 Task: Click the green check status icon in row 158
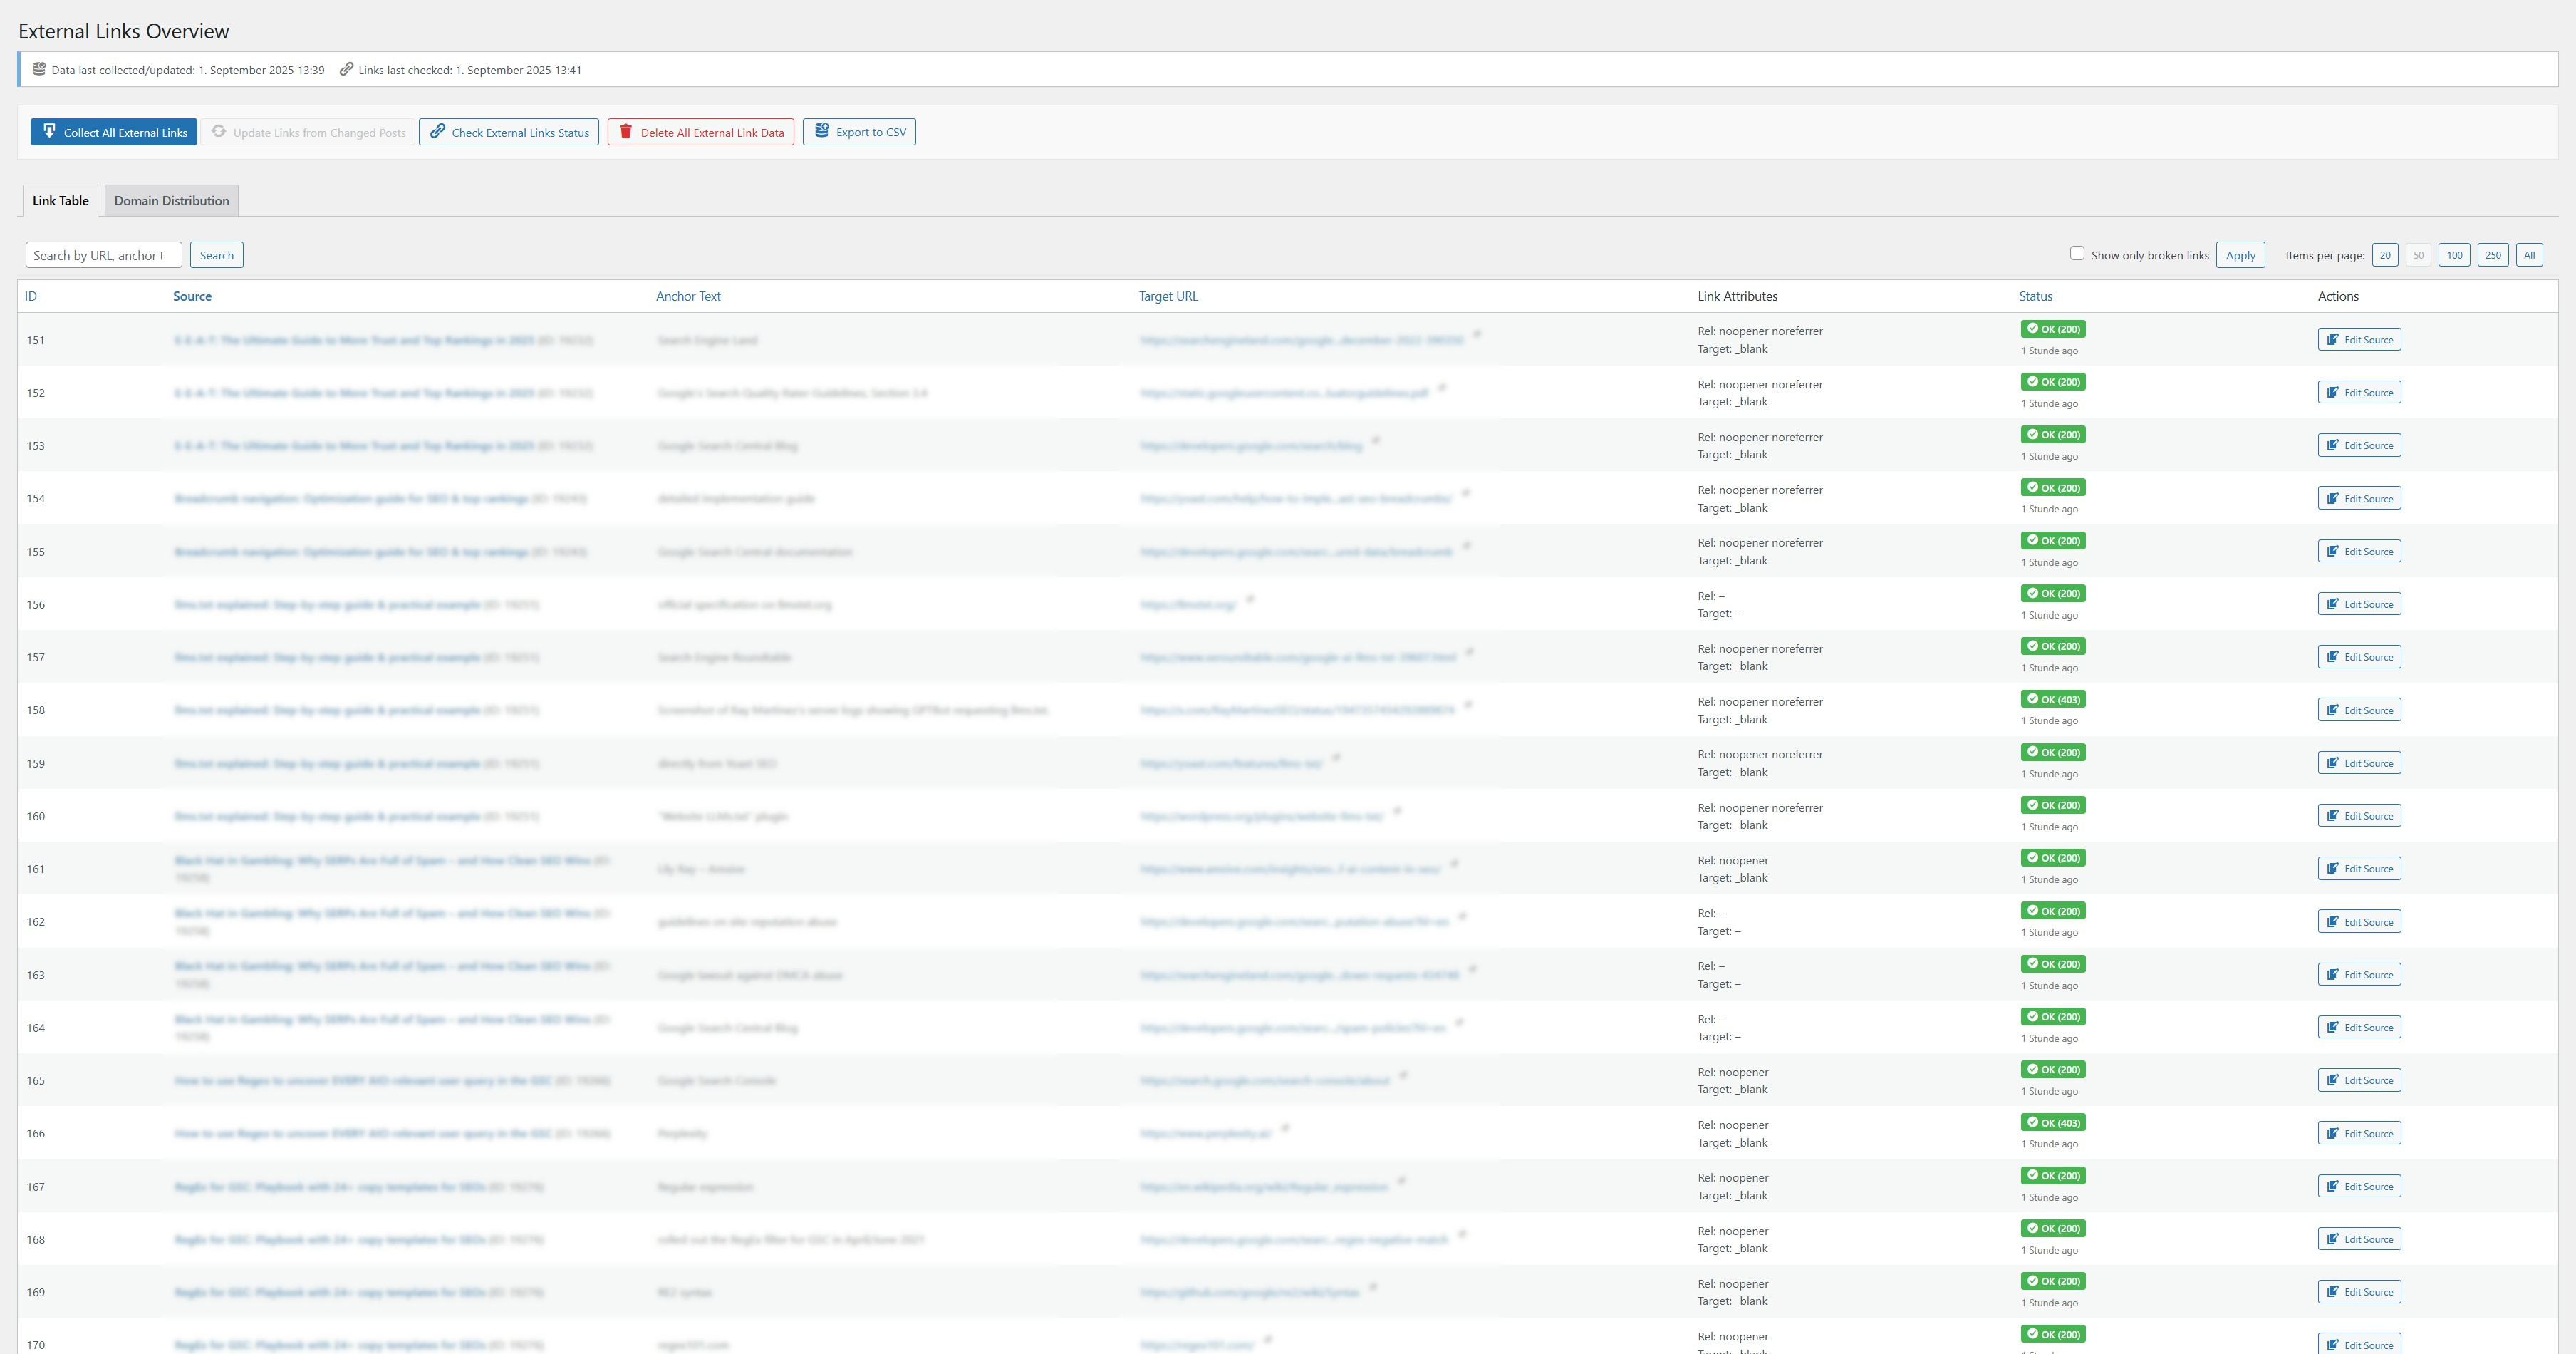tap(2032, 699)
